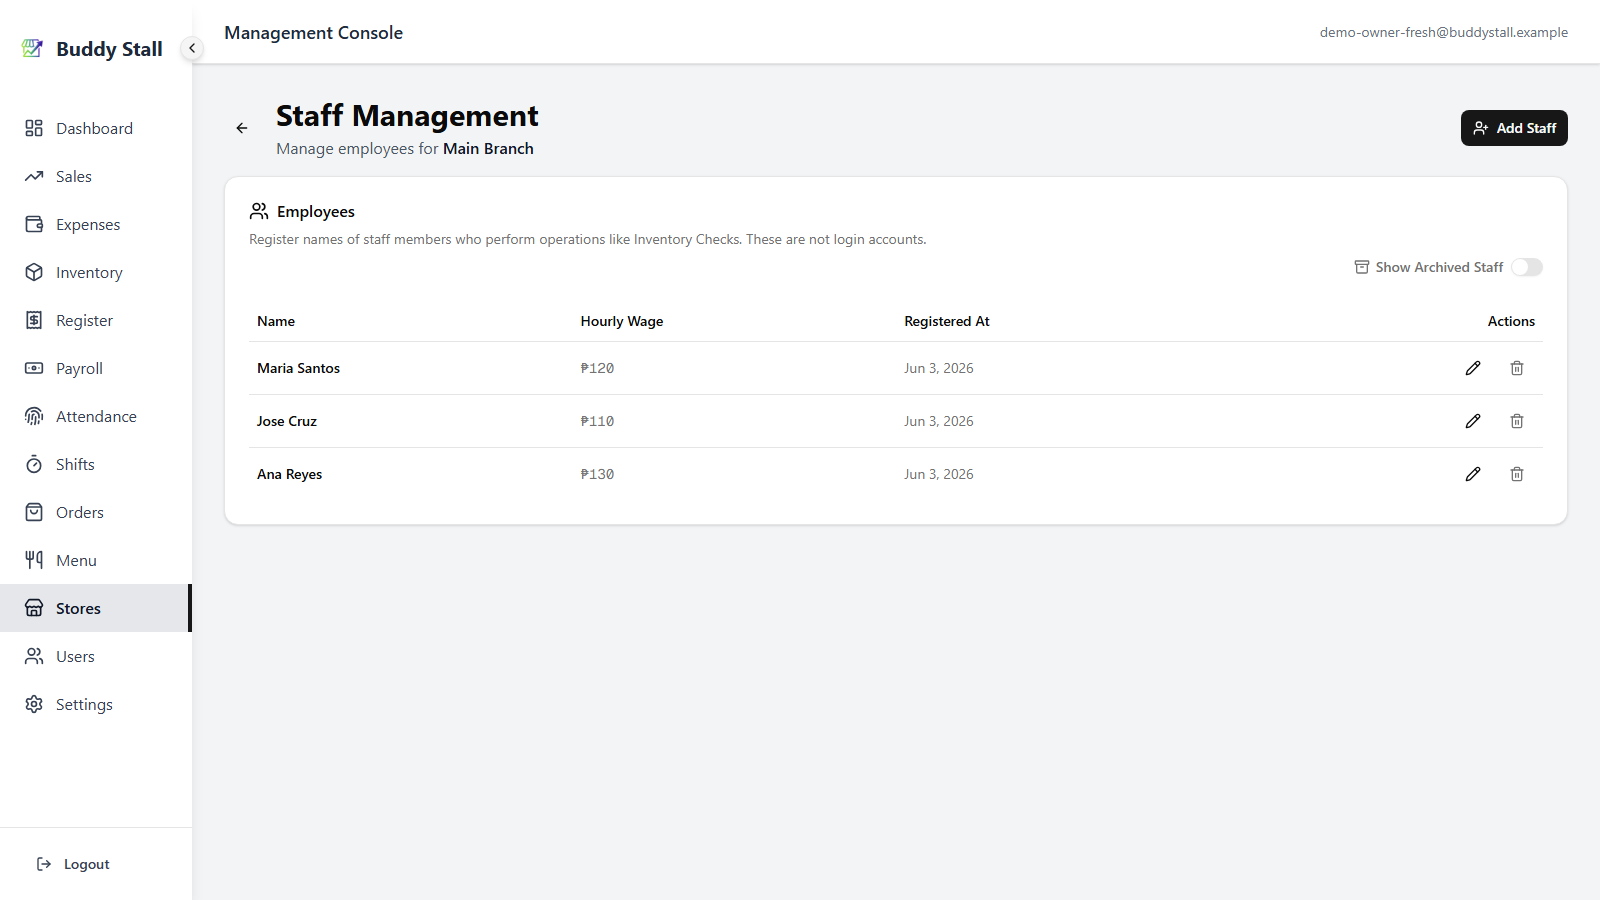Screen dimensions: 1600x900
Task: Click the Add Staff button
Action: click(1514, 128)
